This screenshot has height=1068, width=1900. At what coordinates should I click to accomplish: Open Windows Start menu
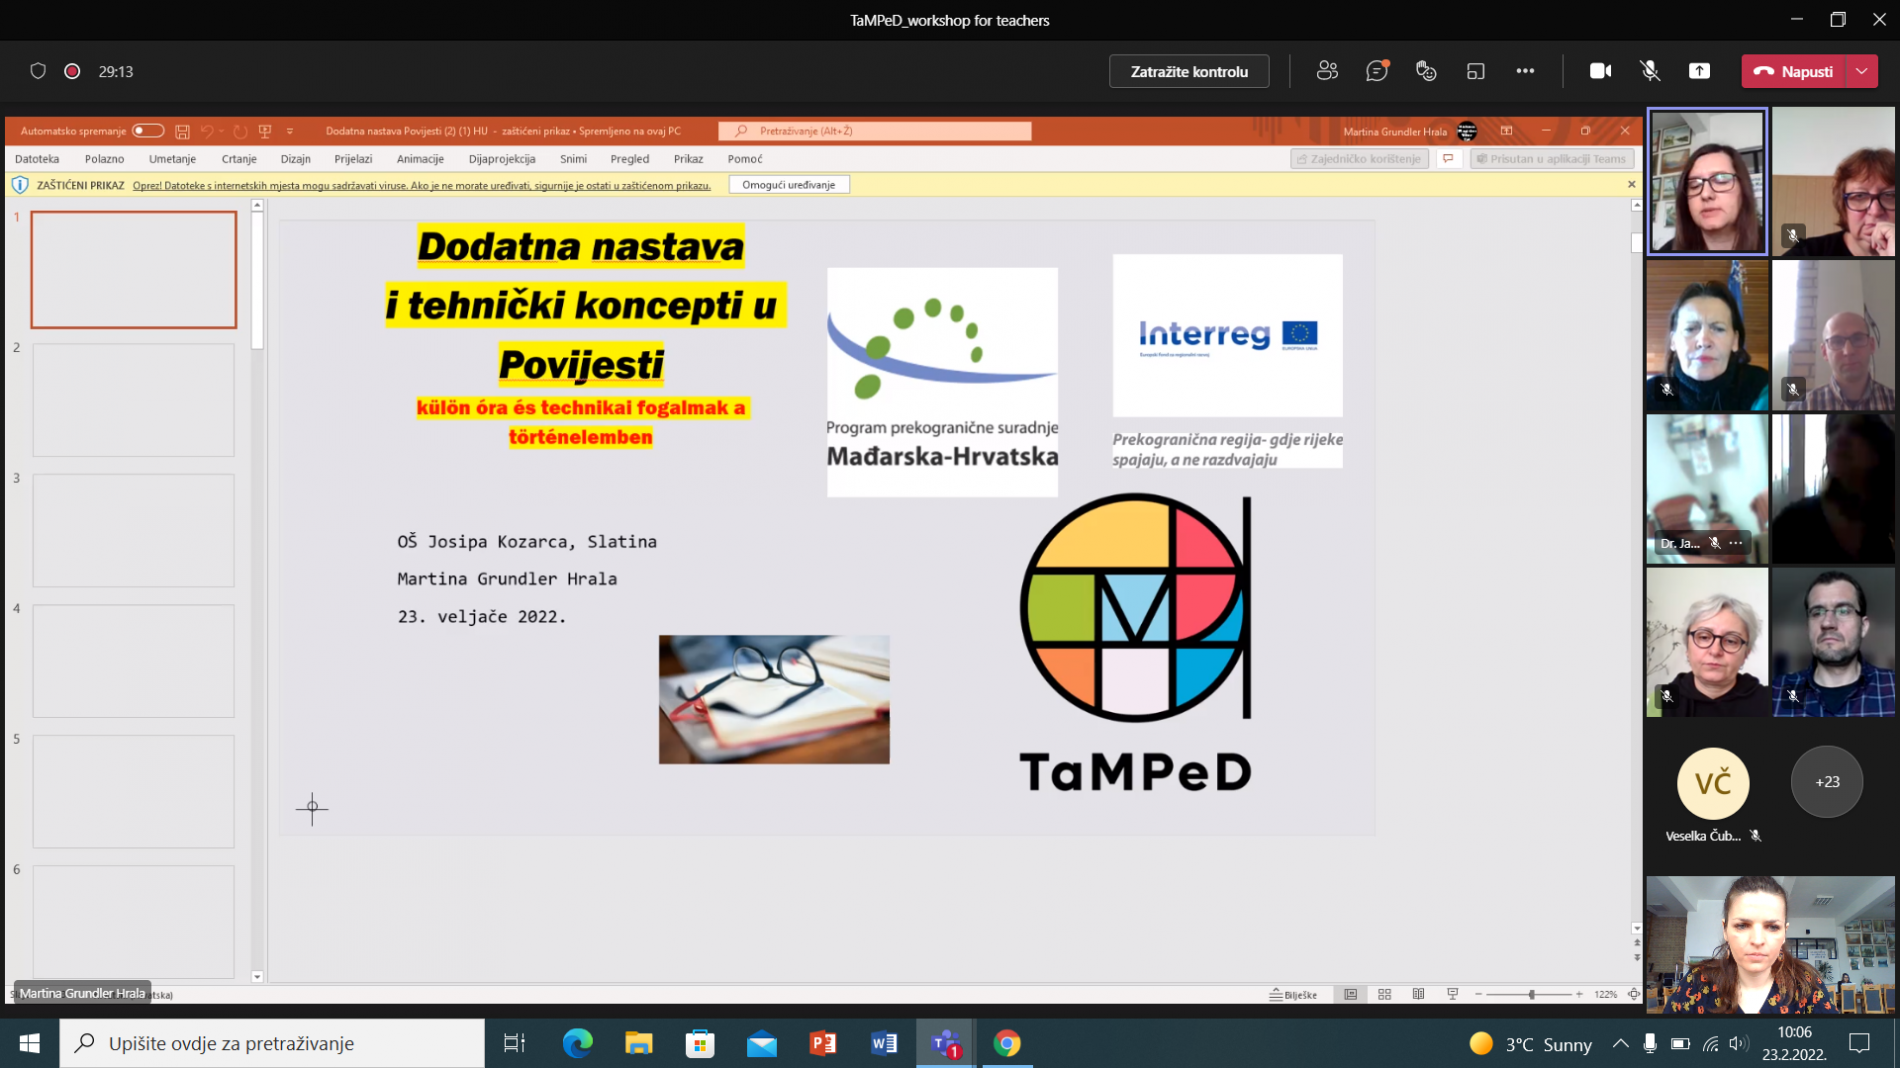pyautogui.click(x=29, y=1043)
